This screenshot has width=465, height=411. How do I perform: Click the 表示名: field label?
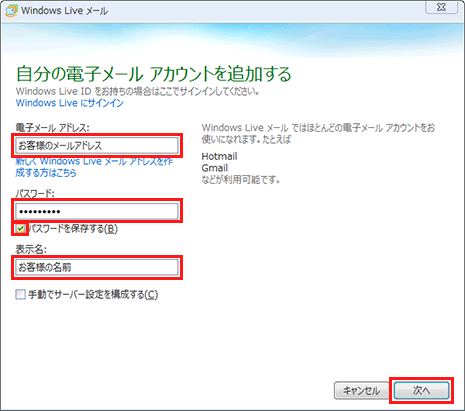pyautogui.click(x=31, y=249)
